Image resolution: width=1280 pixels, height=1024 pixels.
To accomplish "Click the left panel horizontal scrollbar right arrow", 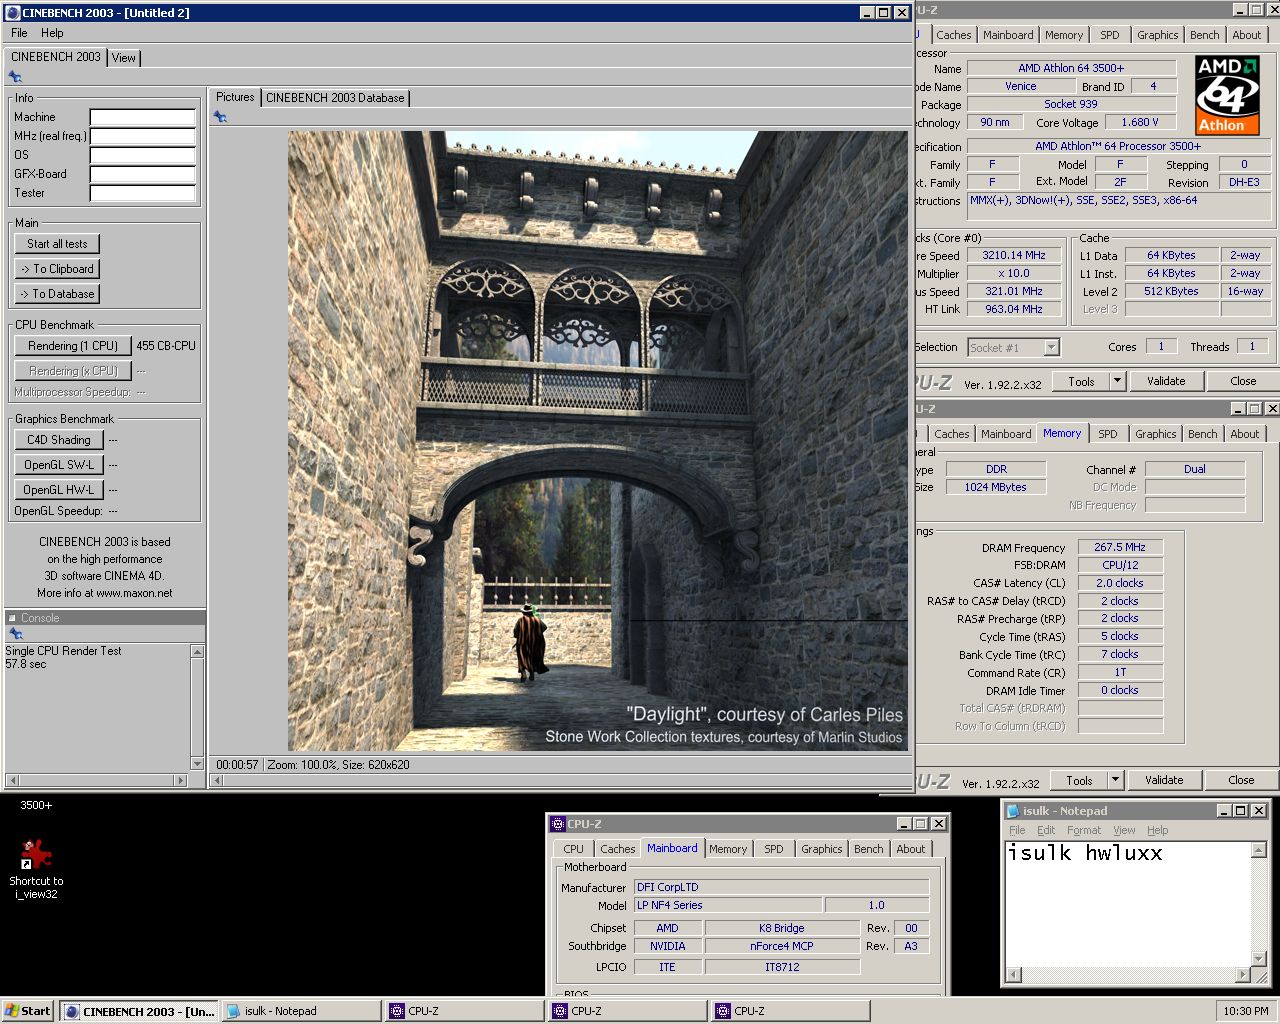I will tap(180, 780).
